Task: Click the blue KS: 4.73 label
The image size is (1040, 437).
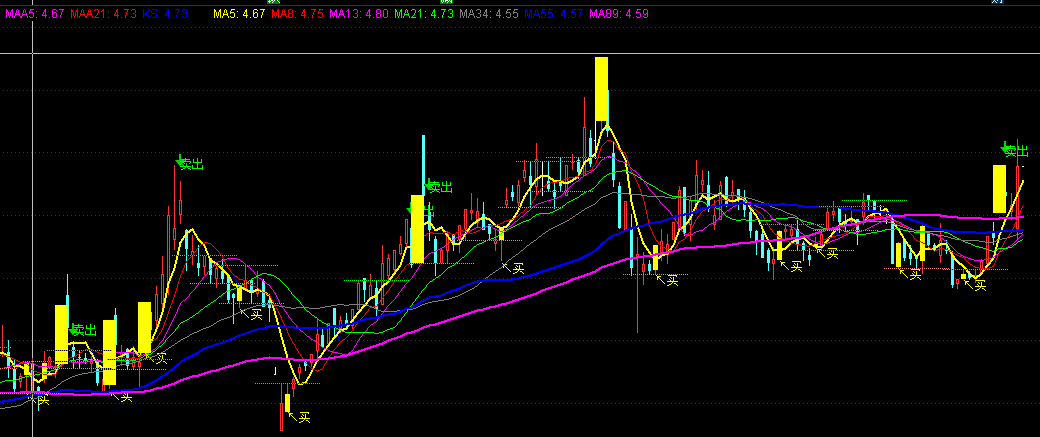Action: pyautogui.click(x=164, y=15)
